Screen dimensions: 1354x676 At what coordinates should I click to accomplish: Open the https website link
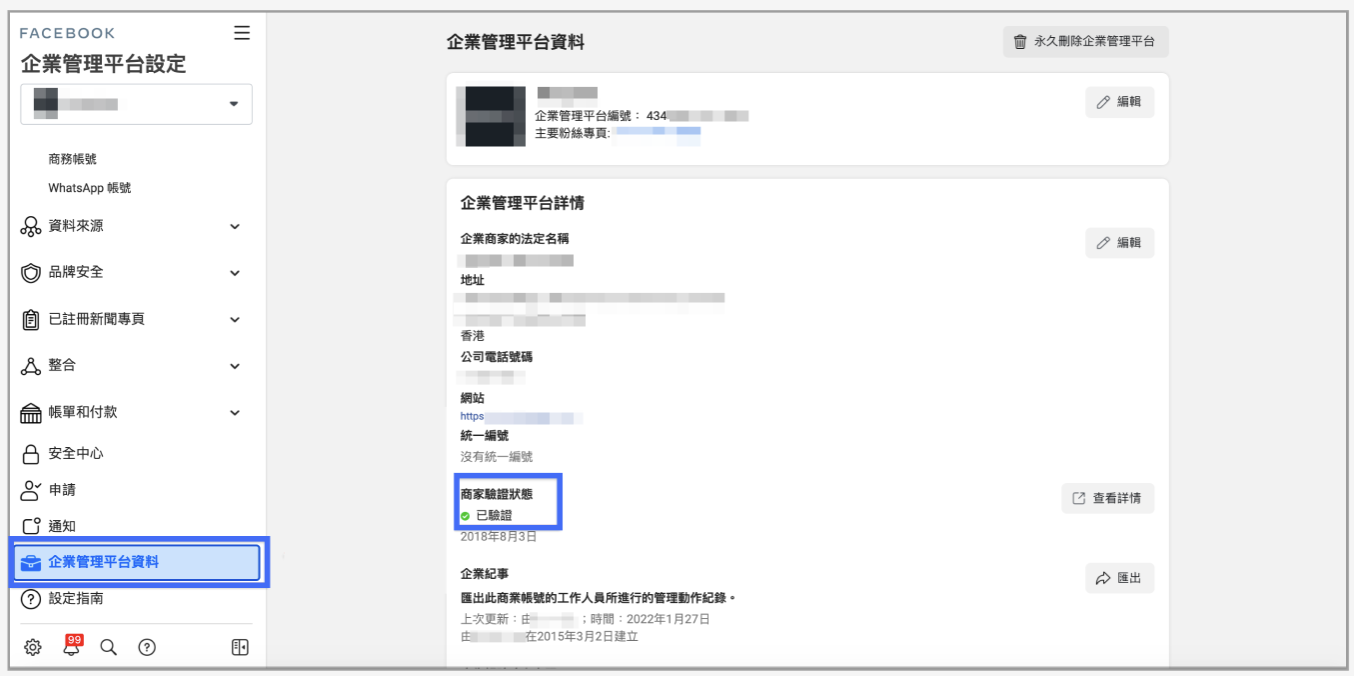(521, 417)
